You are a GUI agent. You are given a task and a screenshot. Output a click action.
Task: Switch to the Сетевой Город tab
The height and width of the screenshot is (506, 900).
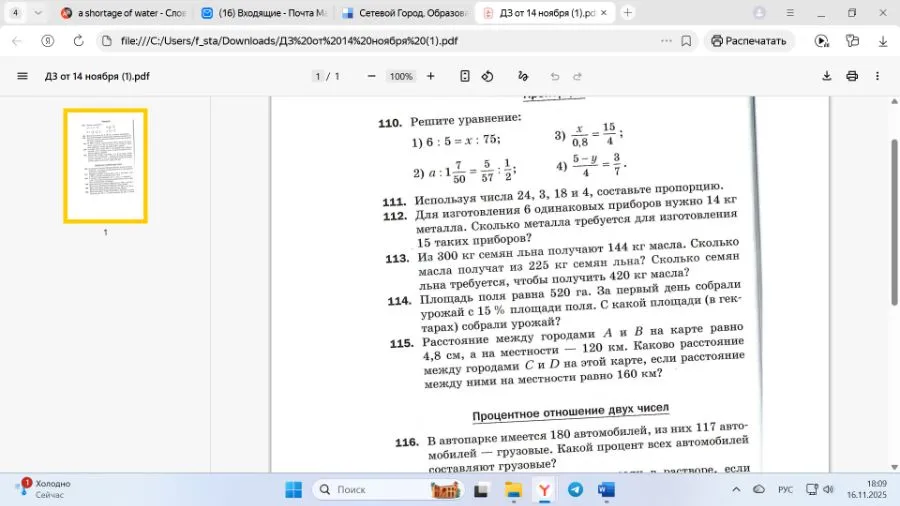[406, 13]
